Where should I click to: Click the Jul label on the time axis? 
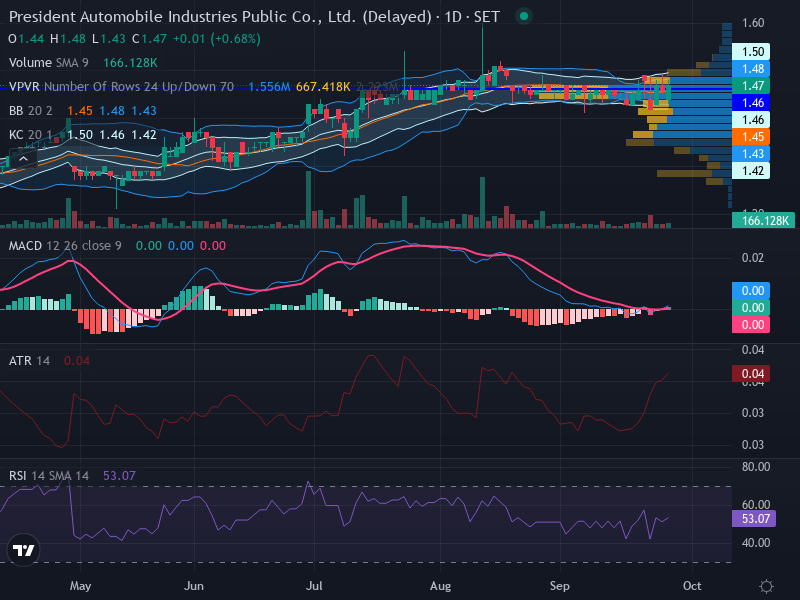point(314,586)
